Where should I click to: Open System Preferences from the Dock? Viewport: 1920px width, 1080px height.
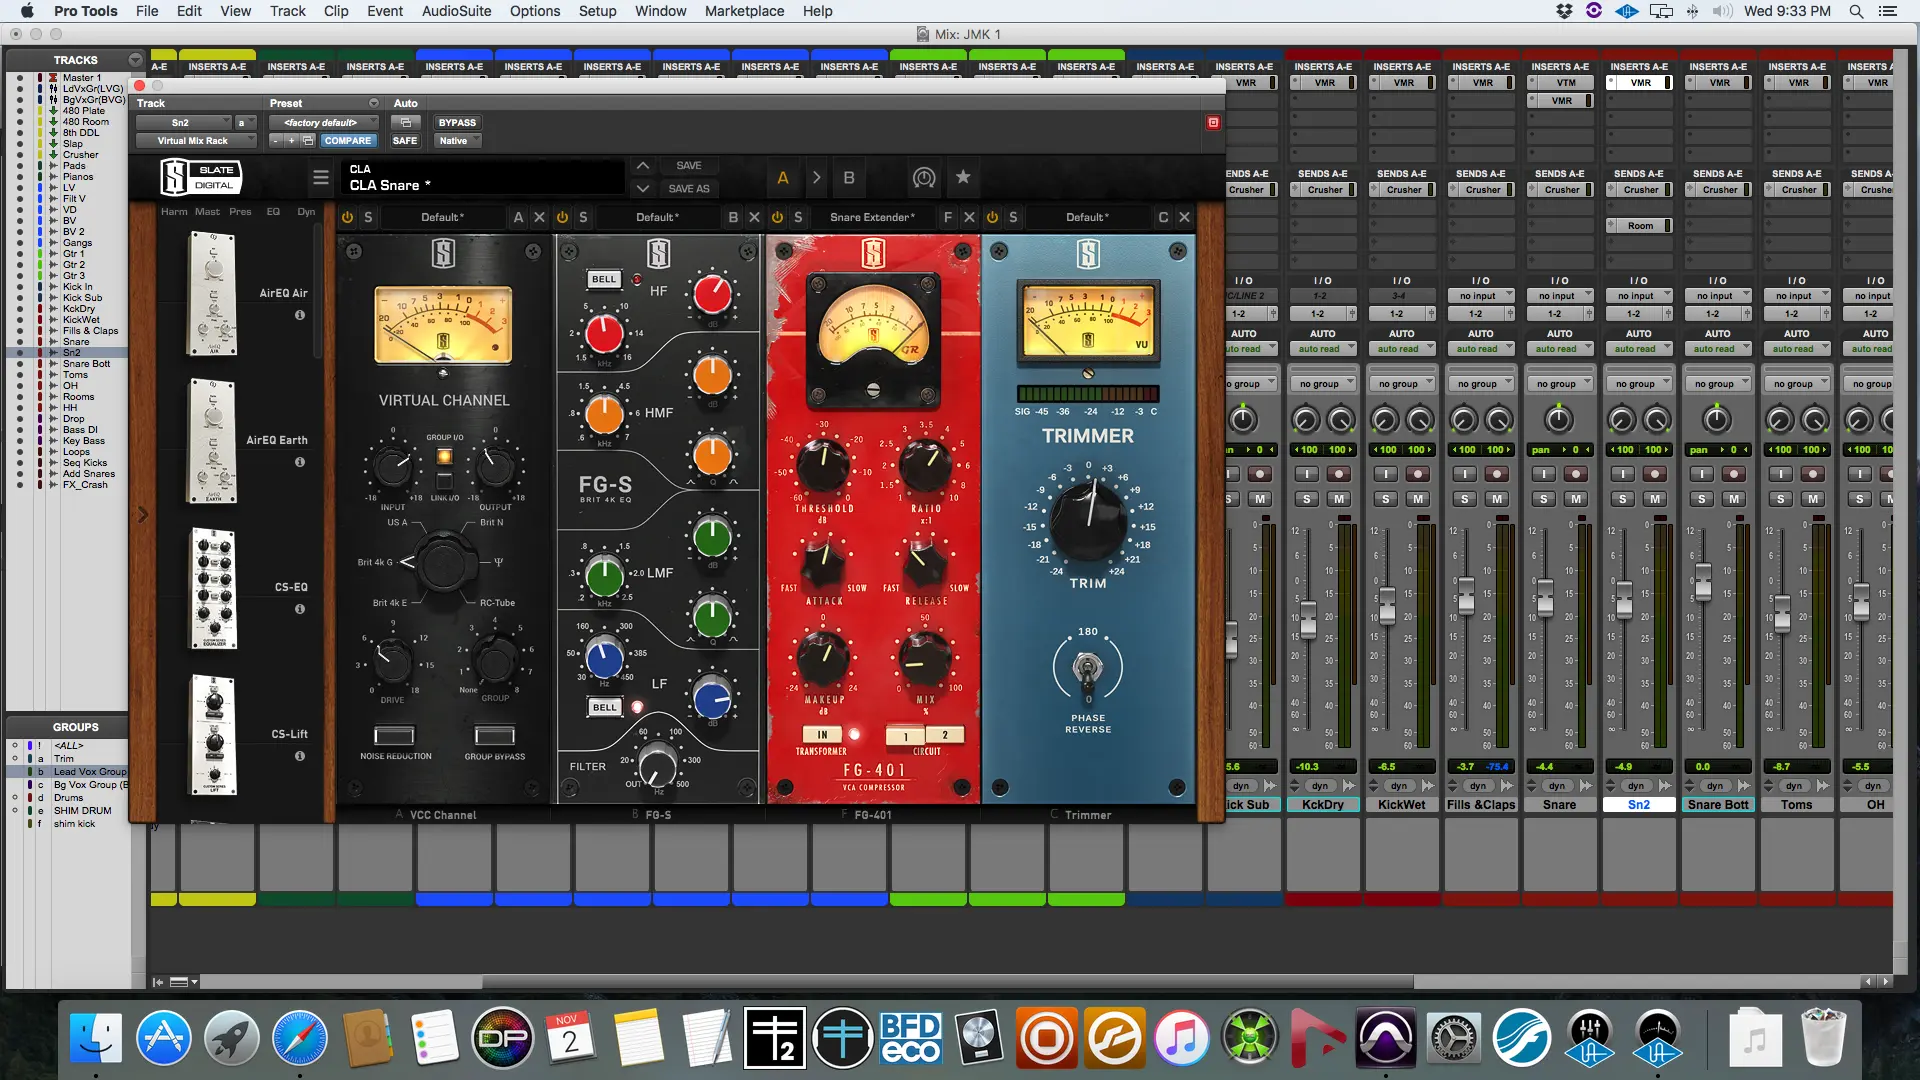(1452, 1037)
